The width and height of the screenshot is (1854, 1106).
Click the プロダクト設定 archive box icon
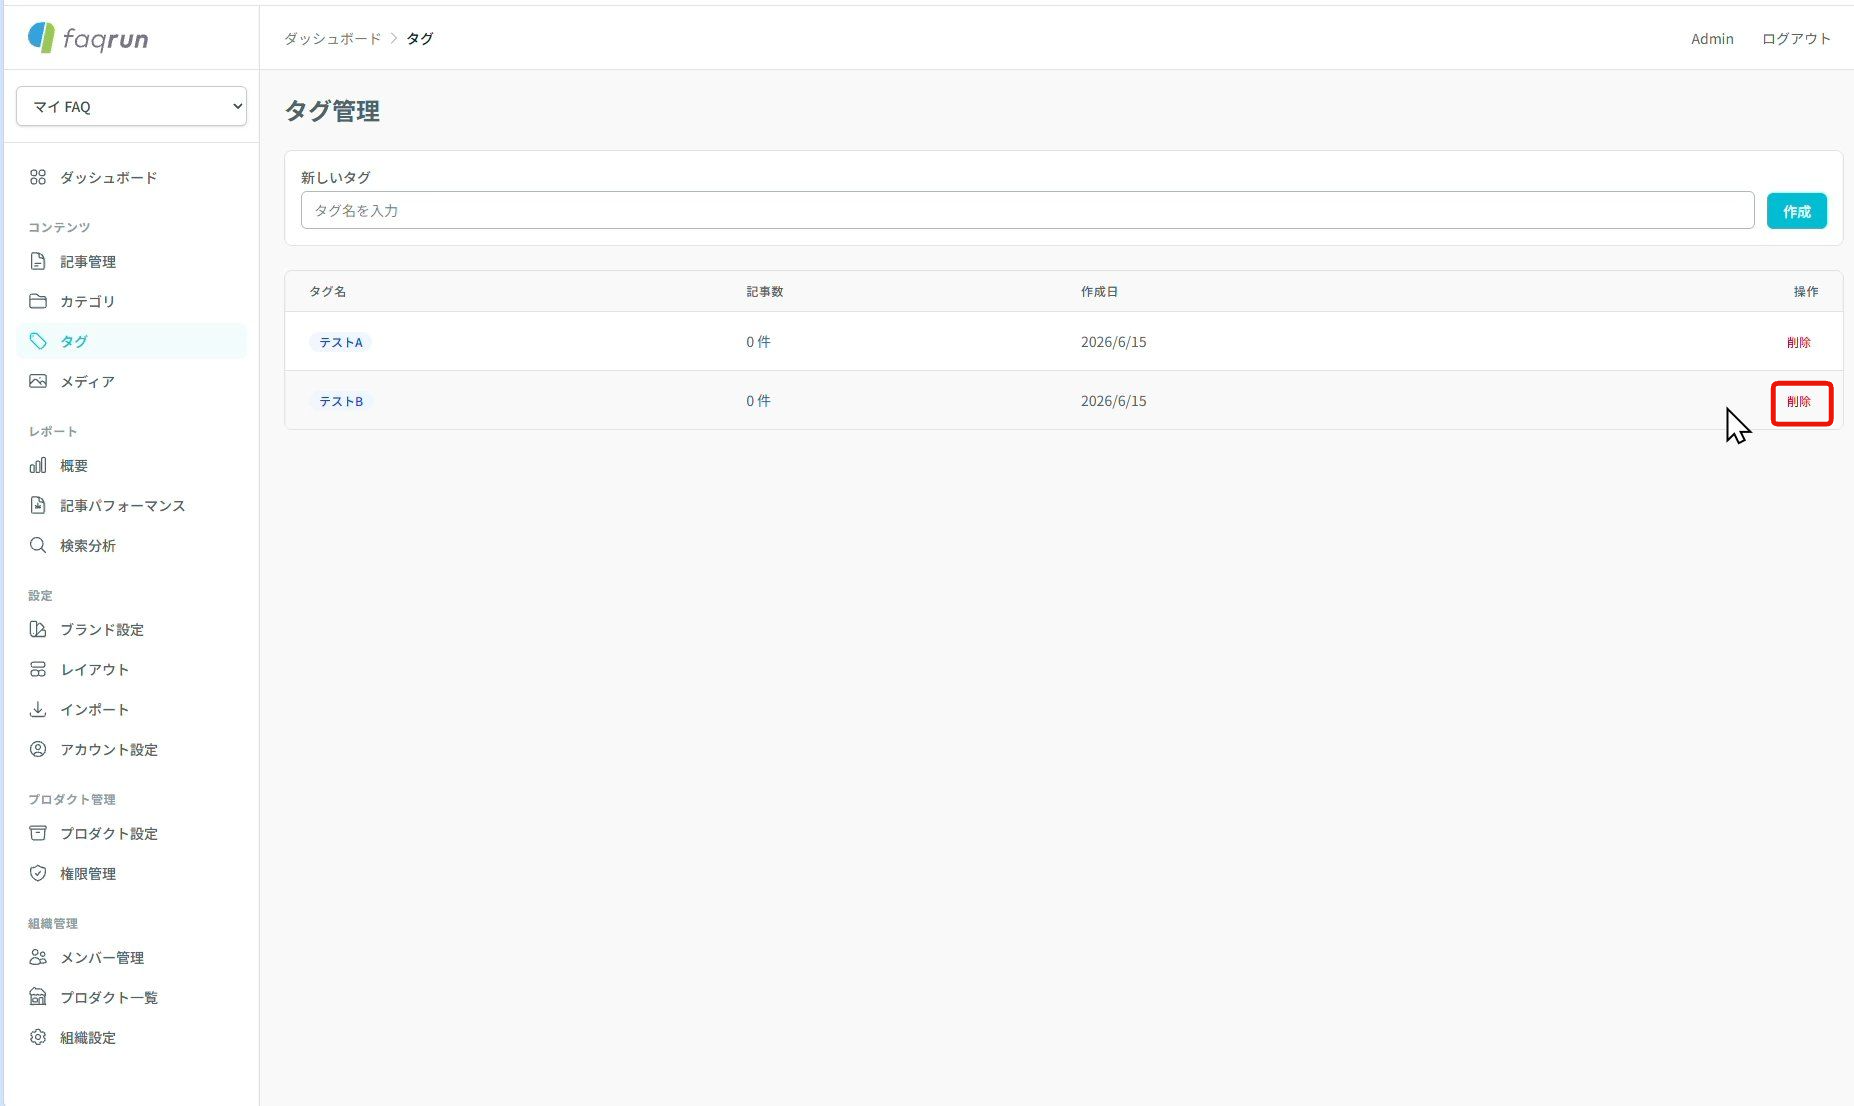[38, 833]
